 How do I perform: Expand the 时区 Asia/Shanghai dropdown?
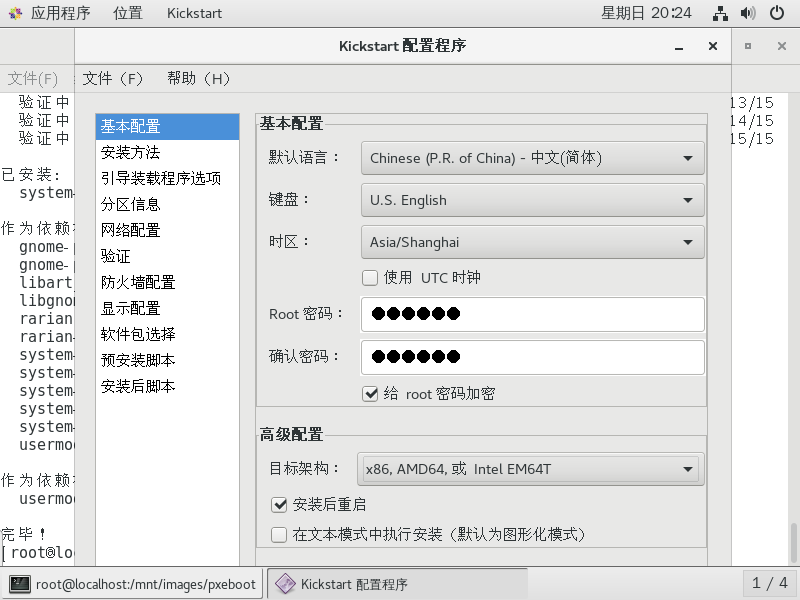tap(533, 242)
